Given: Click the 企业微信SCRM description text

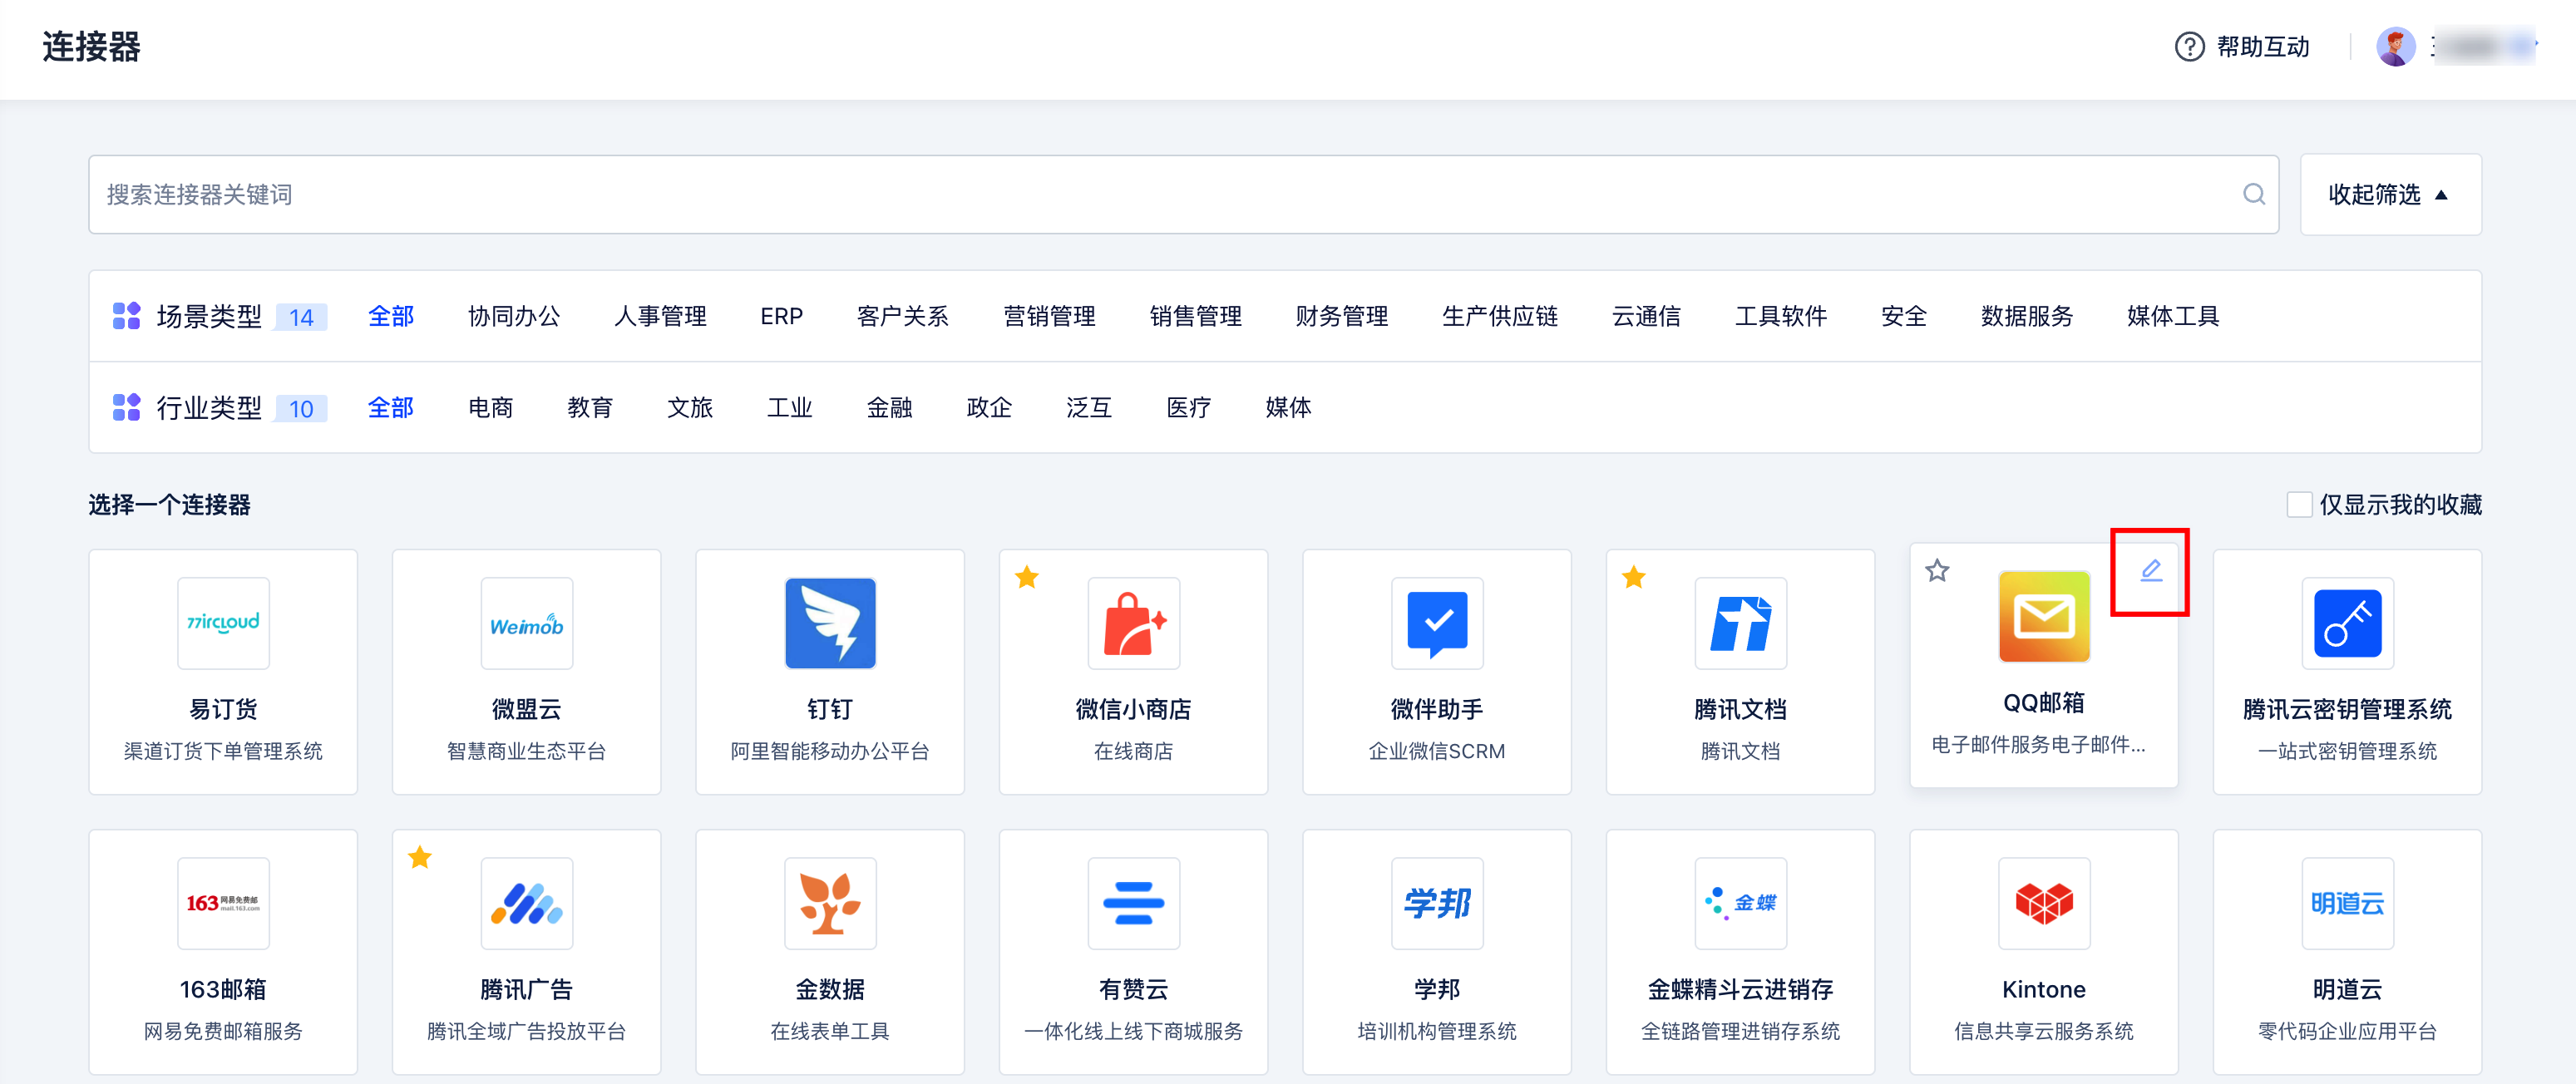Looking at the screenshot, I should point(1437,751).
